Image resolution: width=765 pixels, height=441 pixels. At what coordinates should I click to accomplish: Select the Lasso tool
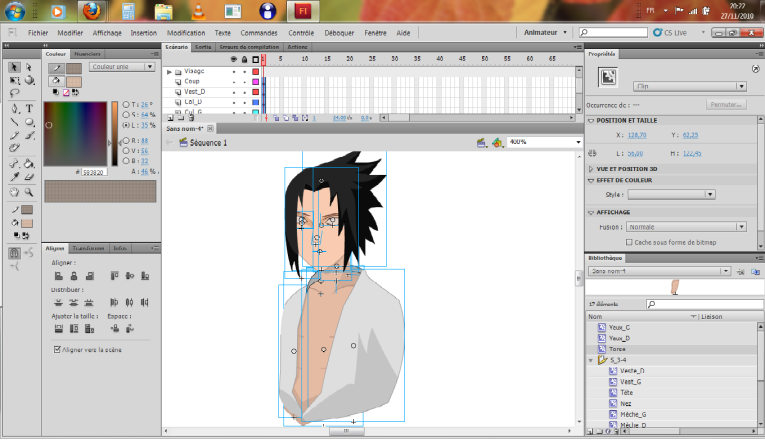pos(14,93)
